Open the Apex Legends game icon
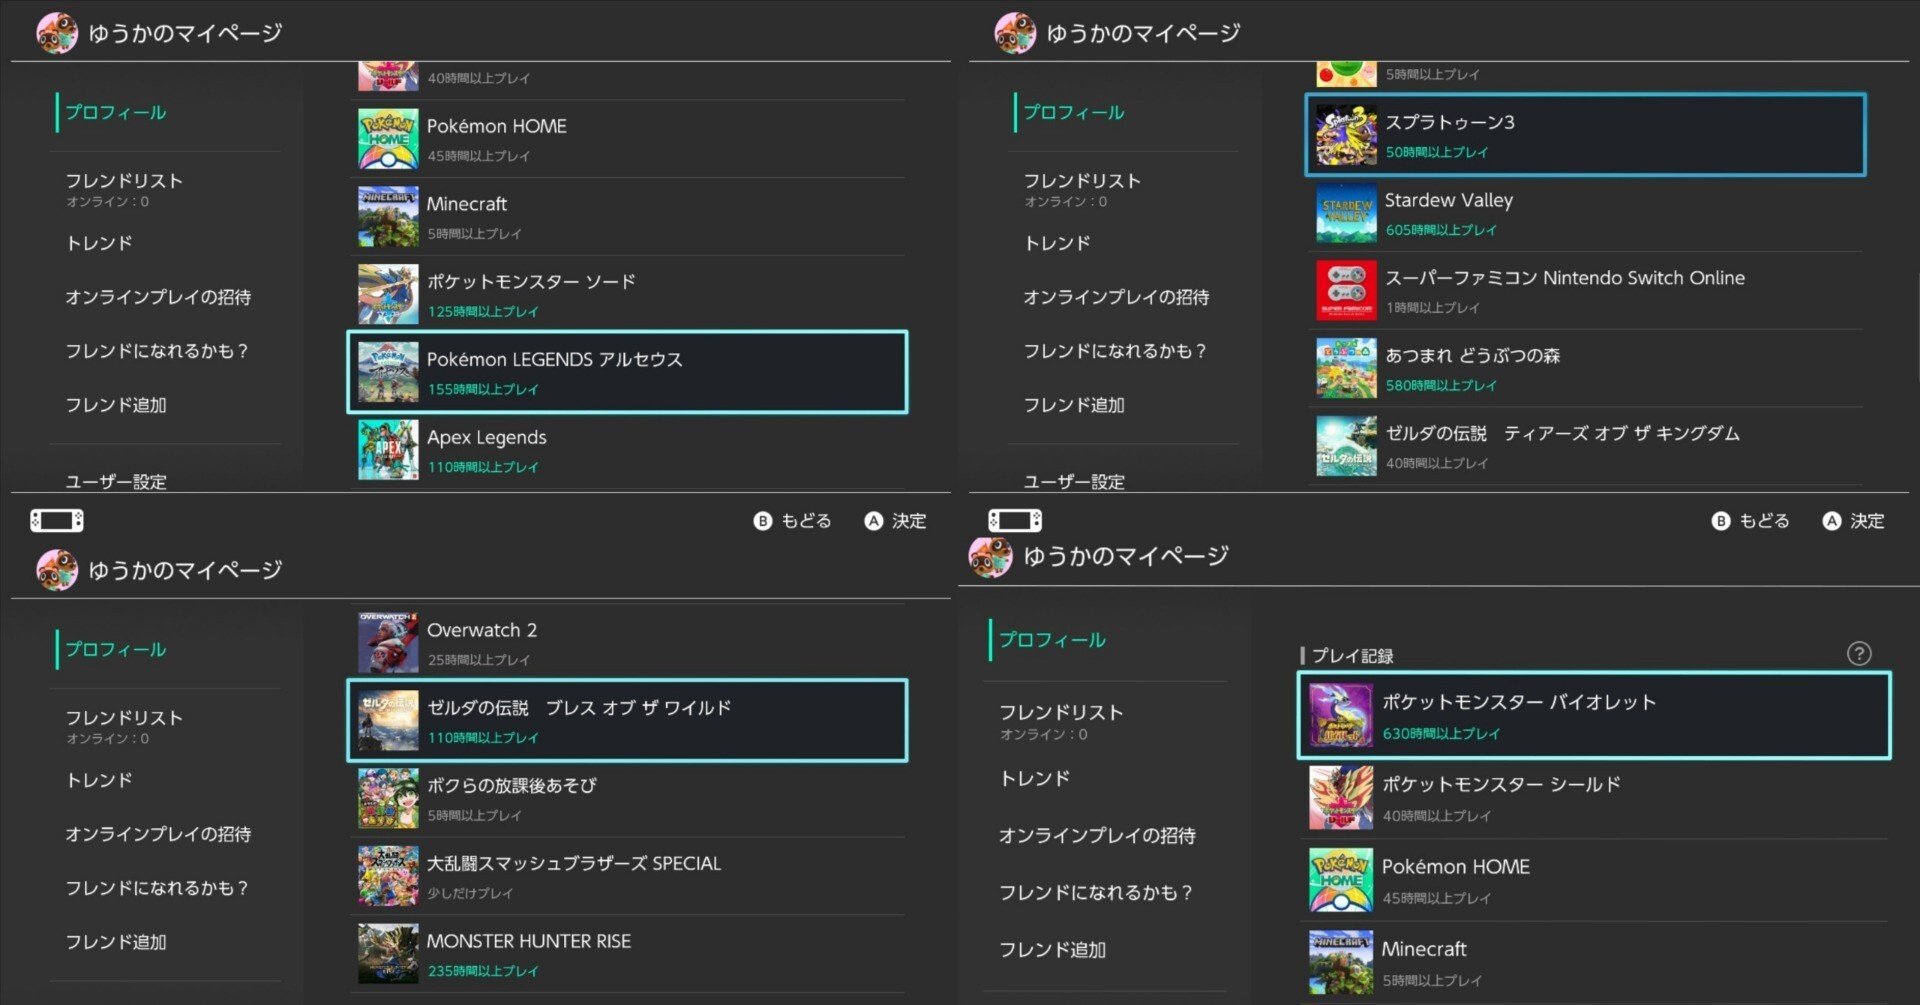Screen dimensions: 1920x1005 (x=388, y=449)
